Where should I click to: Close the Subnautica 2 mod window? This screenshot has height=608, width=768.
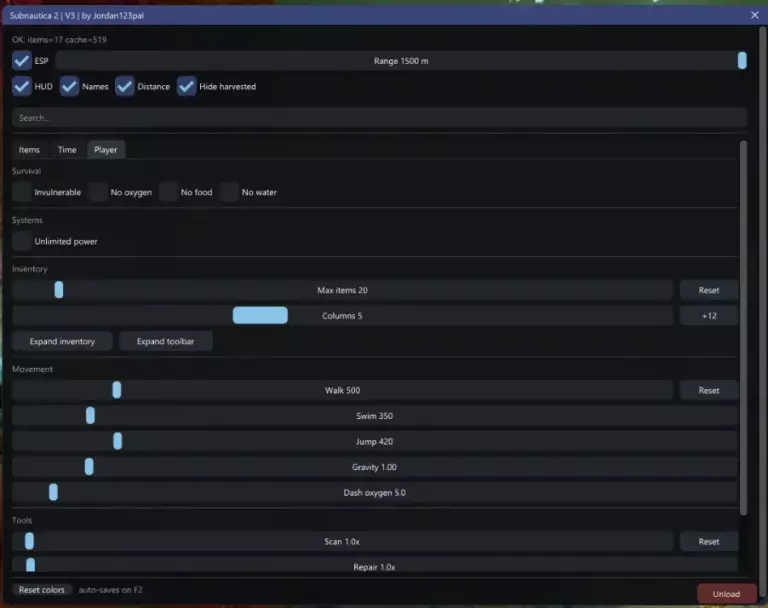(755, 15)
